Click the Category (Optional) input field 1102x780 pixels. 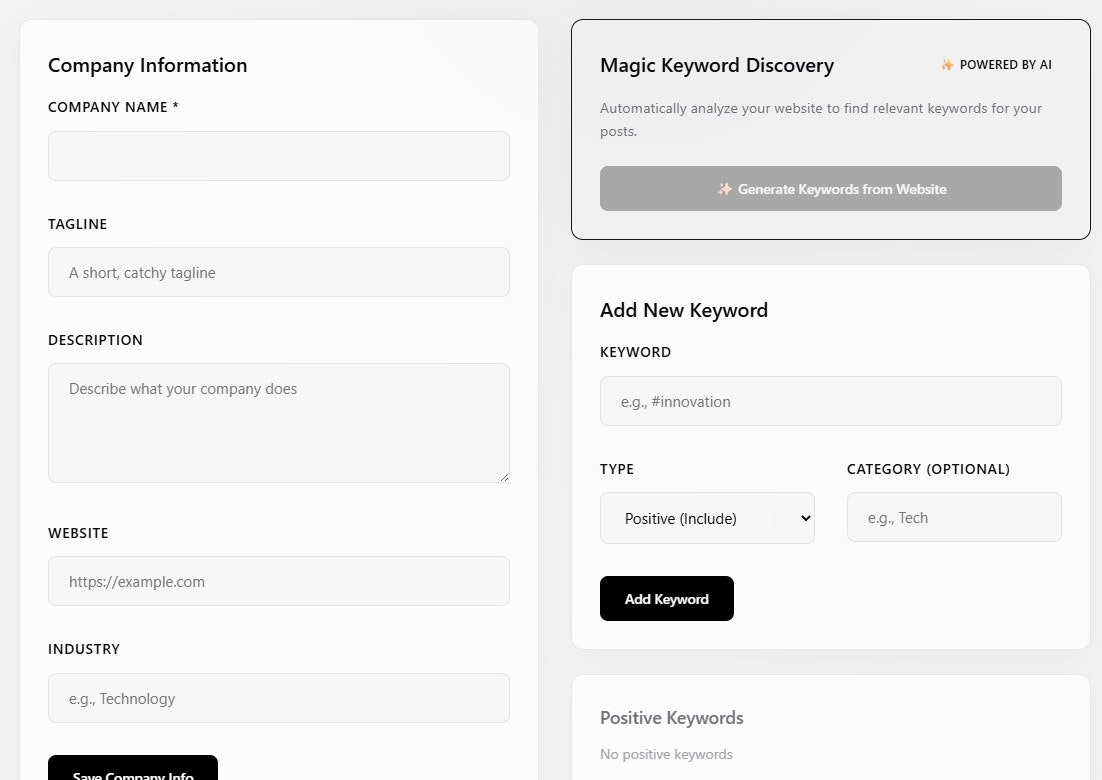tap(954, 517)
